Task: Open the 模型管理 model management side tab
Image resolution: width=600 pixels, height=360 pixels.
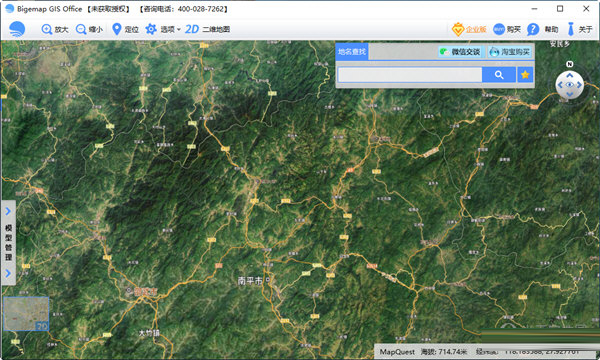Action: 8,243
